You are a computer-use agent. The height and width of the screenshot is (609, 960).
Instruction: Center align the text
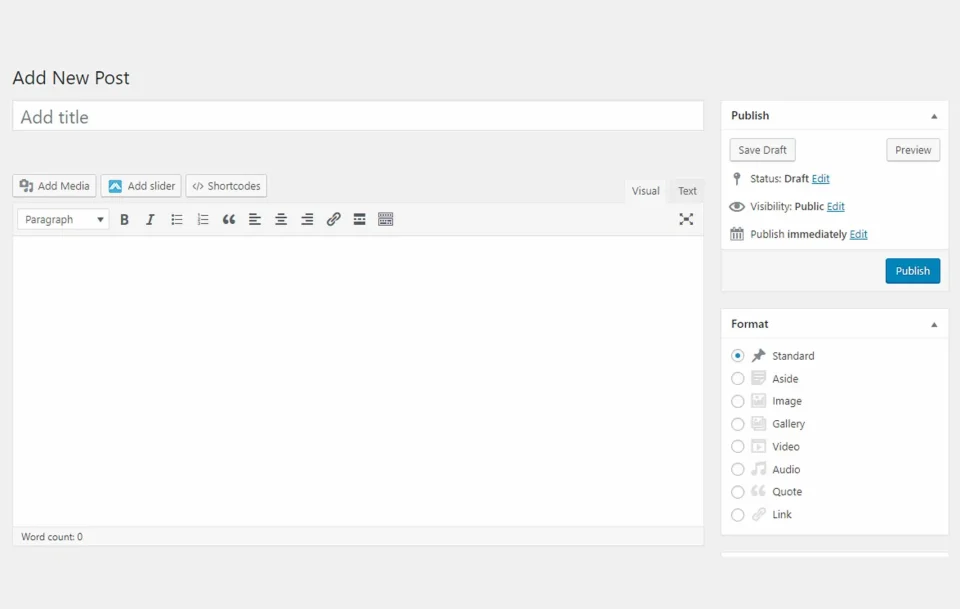pyautogui.click(x=281, y=220)
